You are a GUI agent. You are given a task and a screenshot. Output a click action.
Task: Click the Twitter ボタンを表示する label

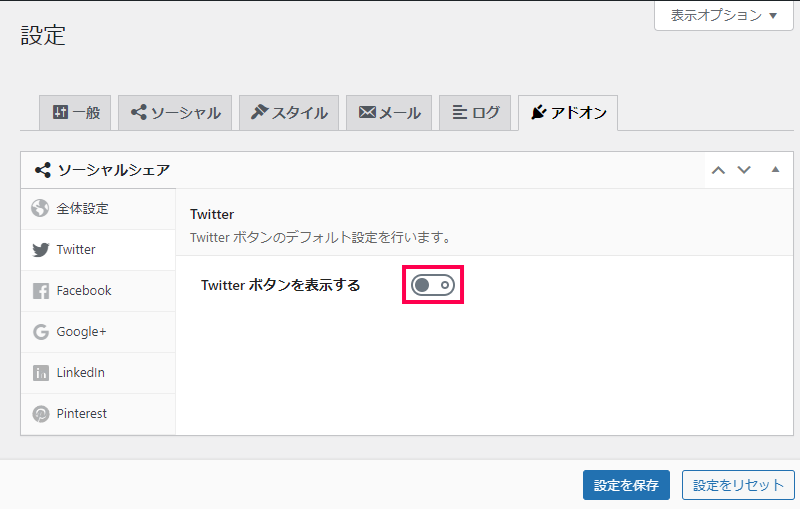point(281,285)
